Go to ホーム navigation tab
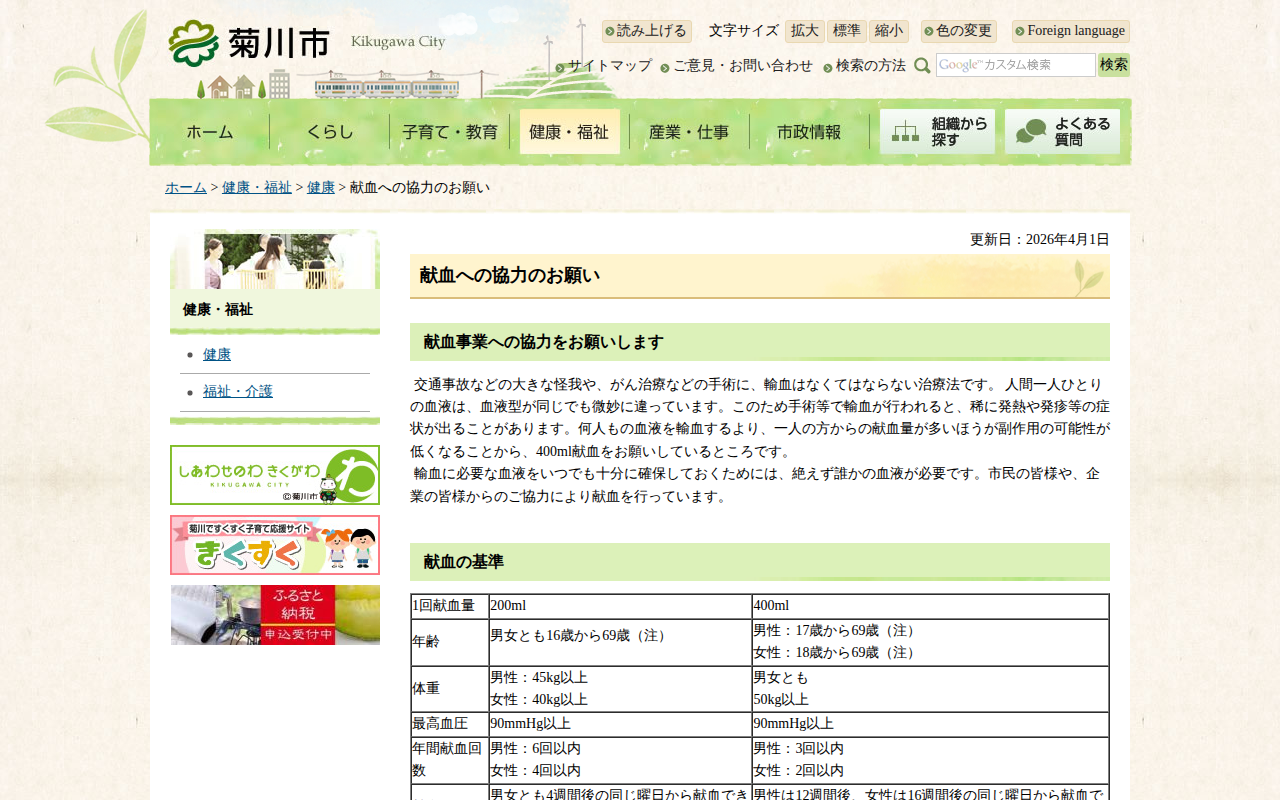 210,132
